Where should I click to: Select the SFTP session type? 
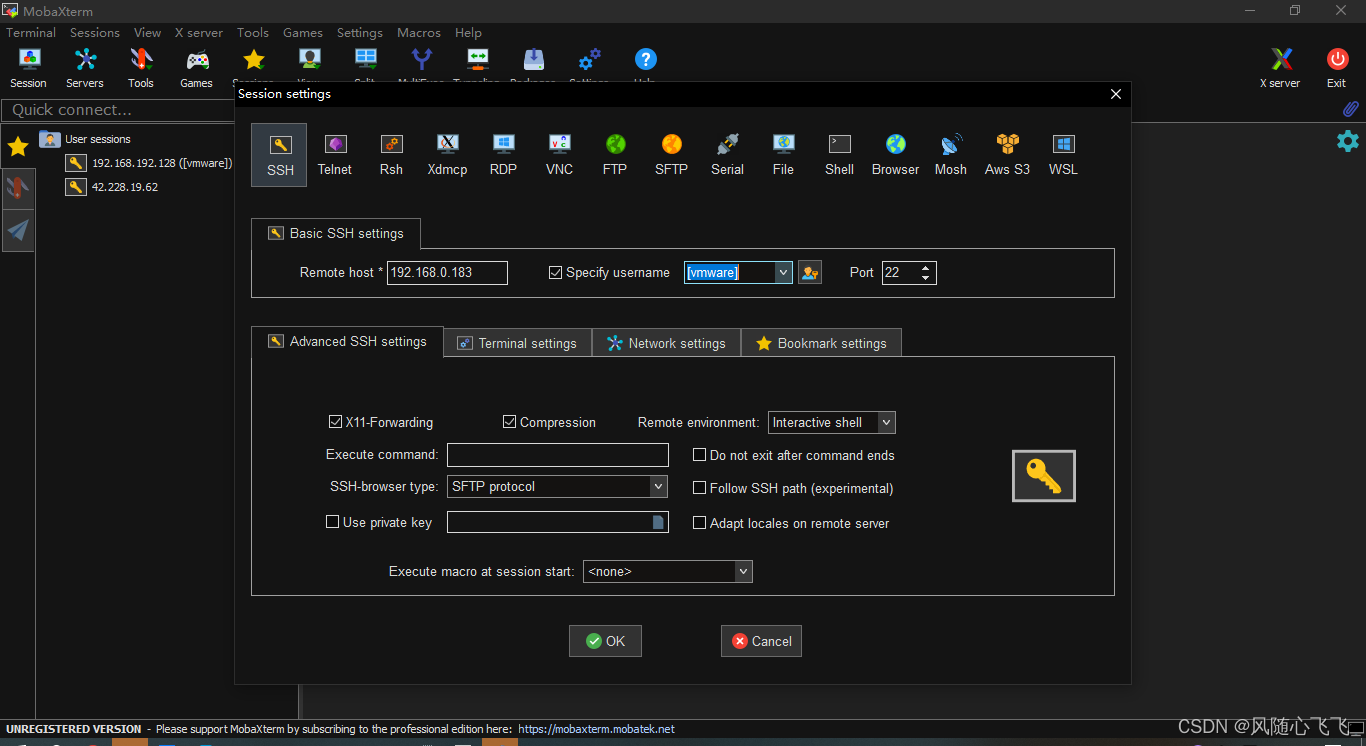click(671, 155)
